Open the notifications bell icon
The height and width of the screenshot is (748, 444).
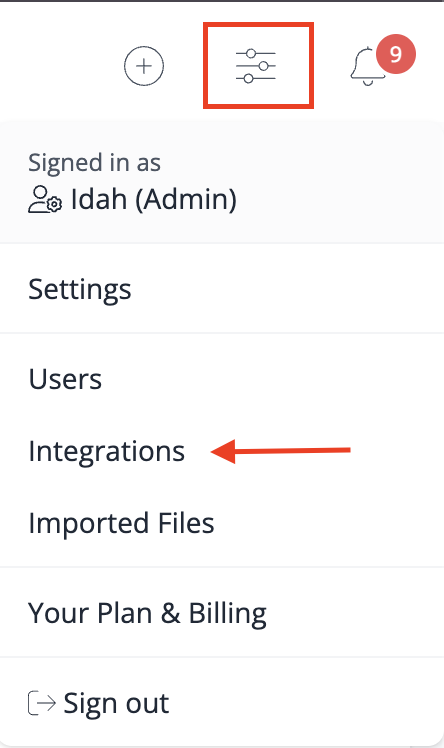point(367,66)
